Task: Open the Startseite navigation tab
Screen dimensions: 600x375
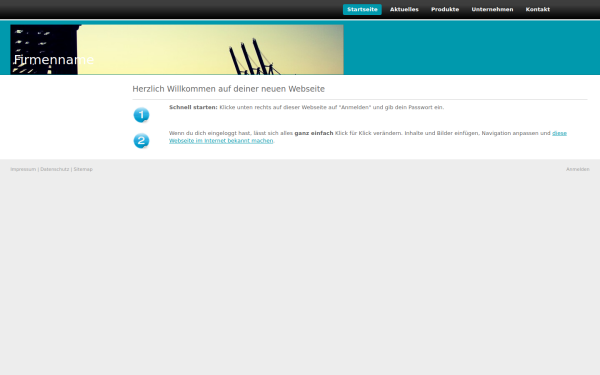Action: 362,10
